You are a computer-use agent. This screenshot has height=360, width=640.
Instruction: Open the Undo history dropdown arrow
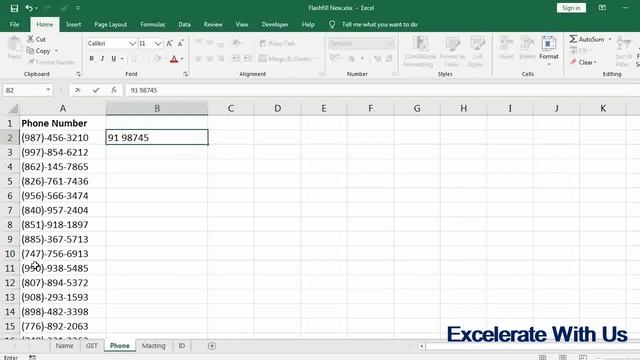tap(36, 8)
